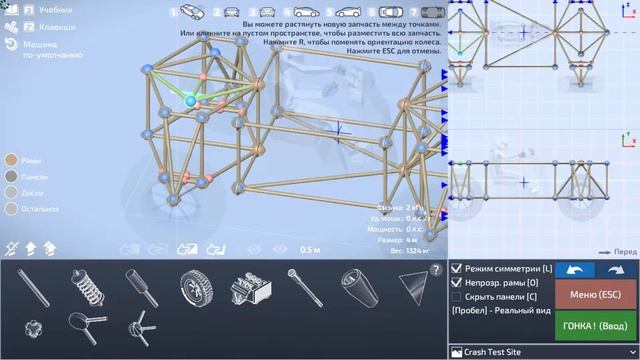Click the 0.5 м grid step value
This screenshot has height=360, width=640.
tap(310, 250)
